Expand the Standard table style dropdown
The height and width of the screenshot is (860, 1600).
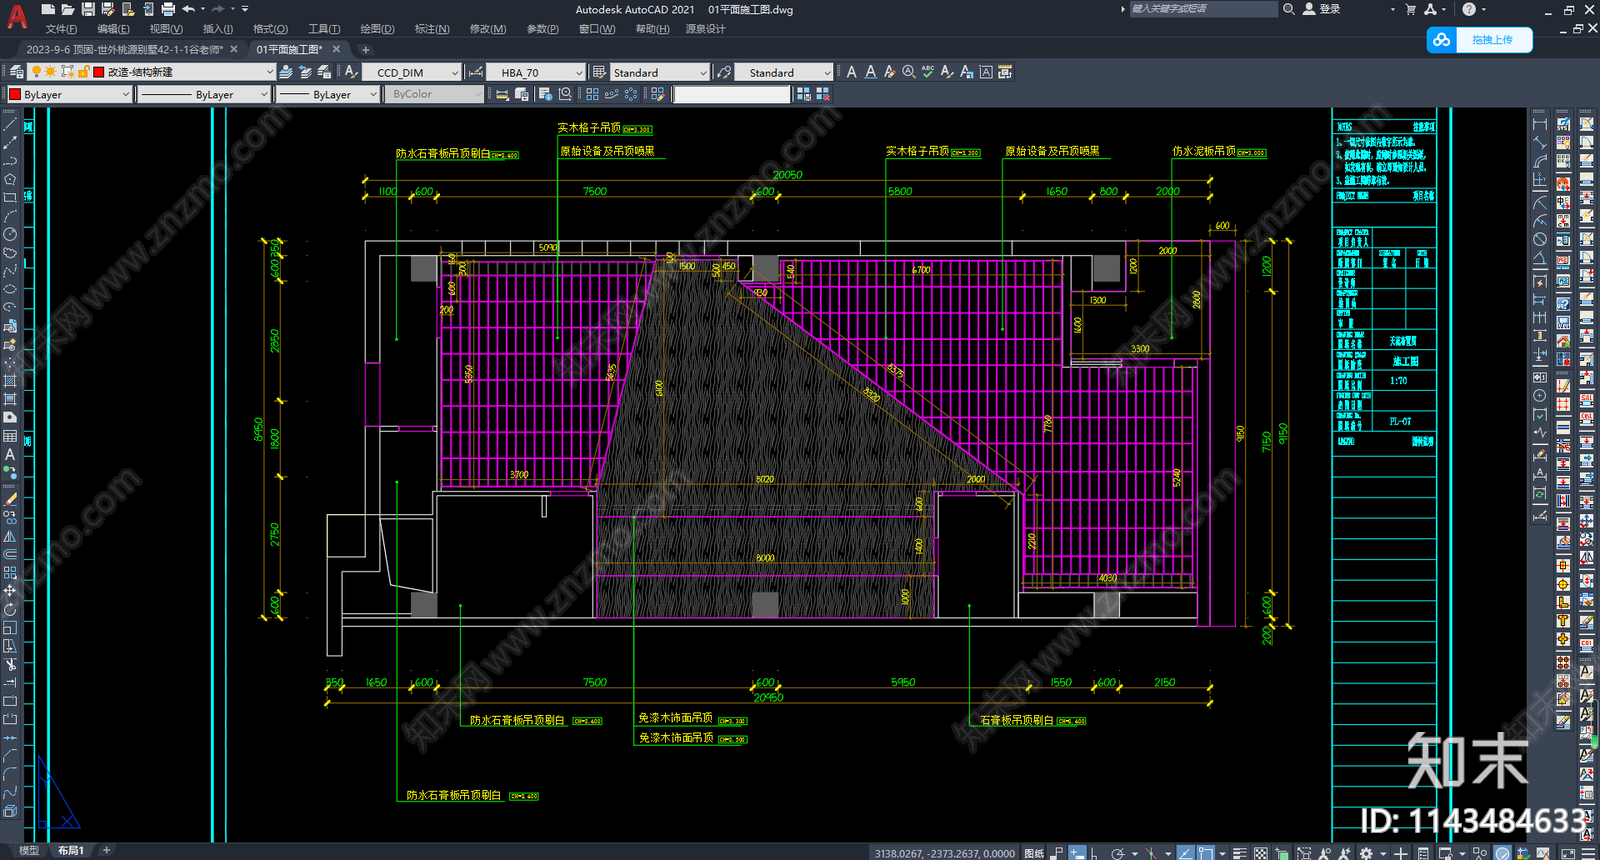(x=703, y=72)
